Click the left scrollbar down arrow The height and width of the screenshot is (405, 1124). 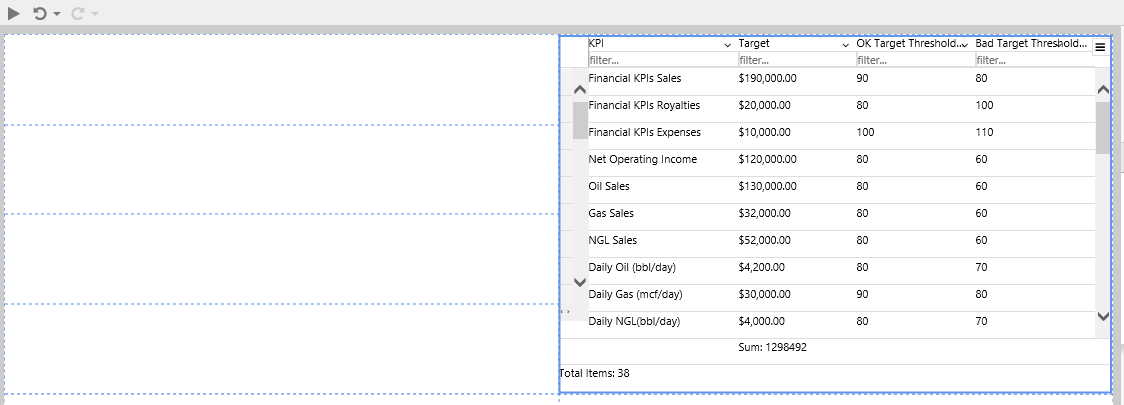coord(580,282)
